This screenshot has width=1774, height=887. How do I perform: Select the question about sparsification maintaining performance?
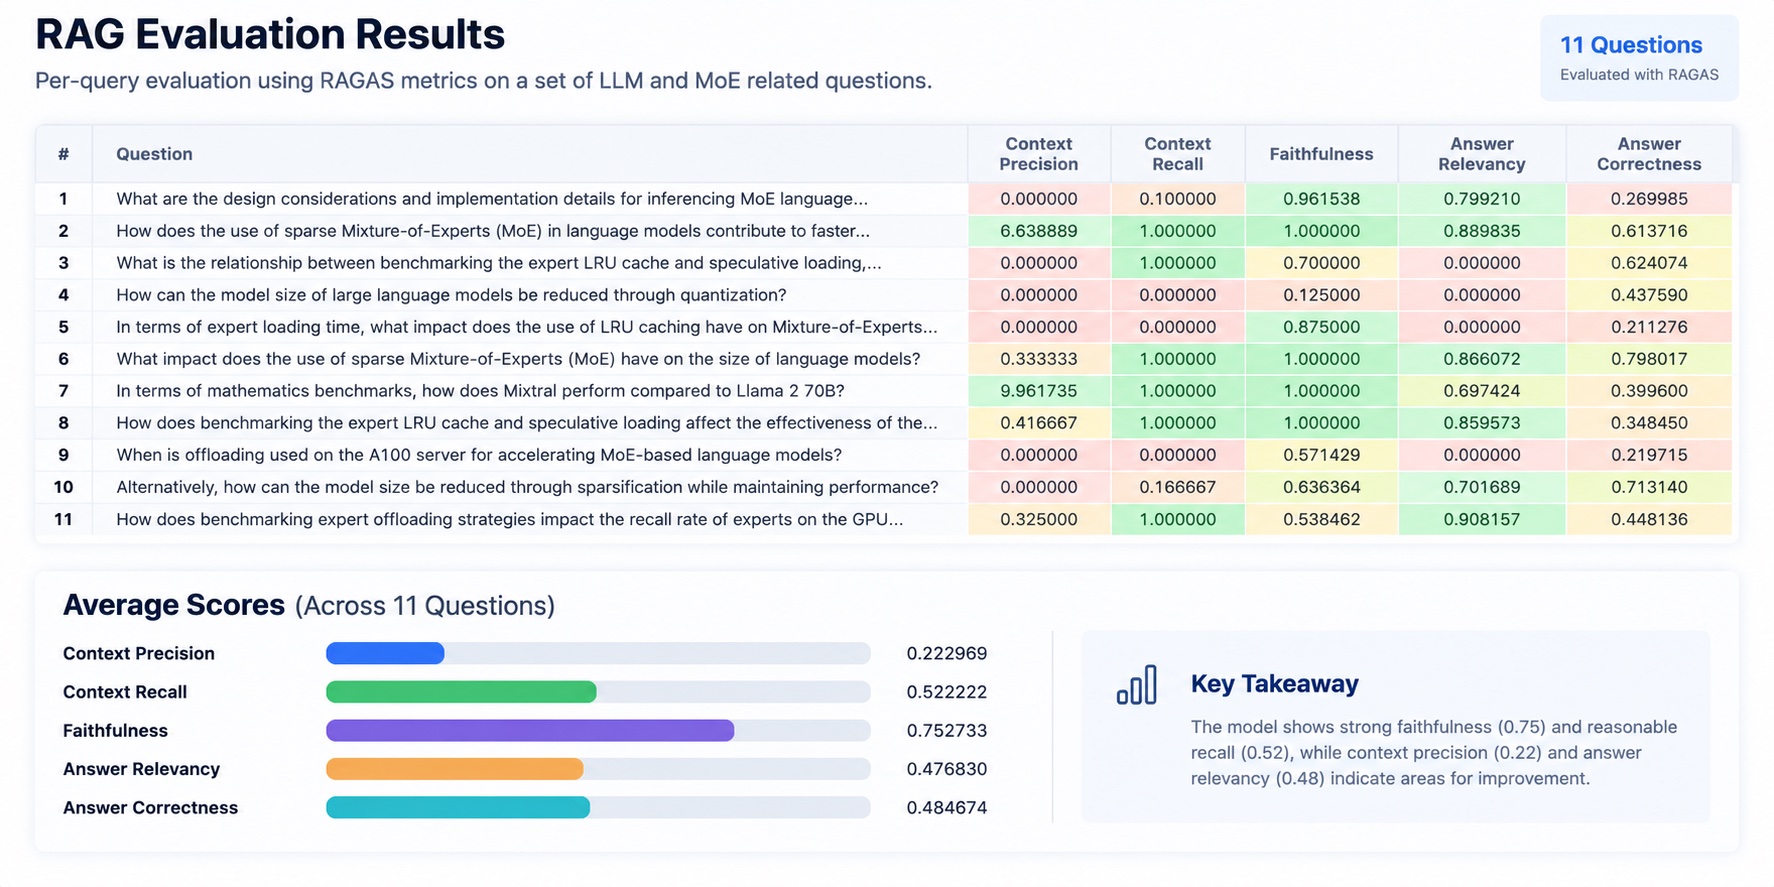527,487
